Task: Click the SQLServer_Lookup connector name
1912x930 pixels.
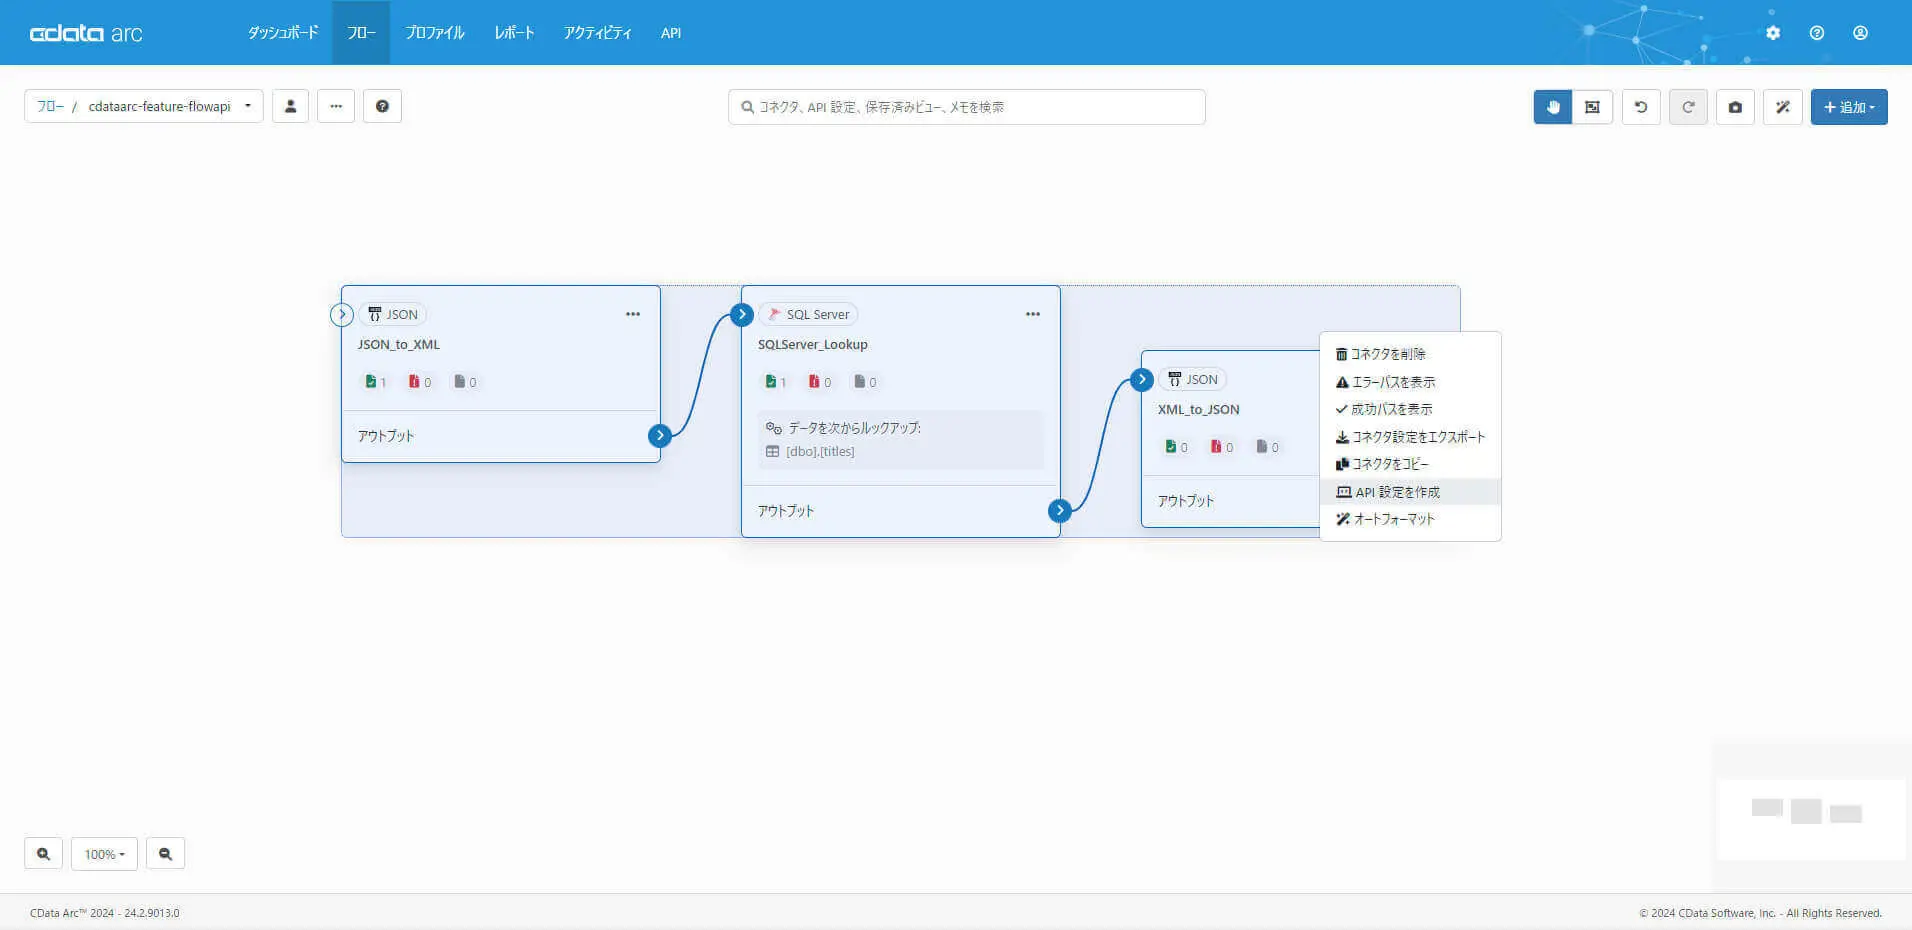Action: 813,344
